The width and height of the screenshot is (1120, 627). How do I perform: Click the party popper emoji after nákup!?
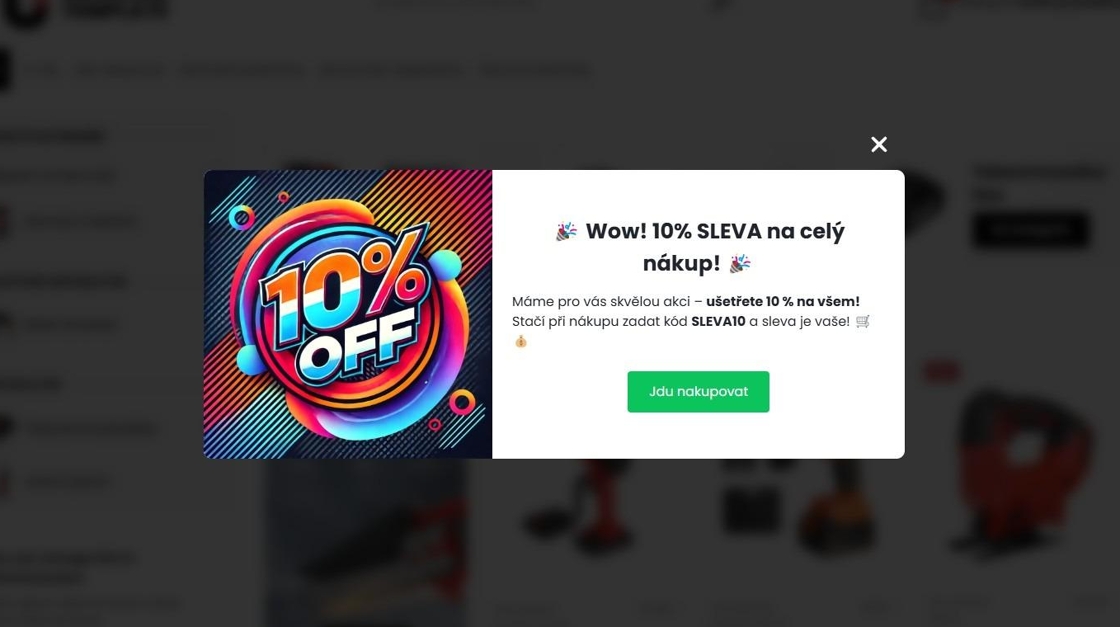[740, 264]
